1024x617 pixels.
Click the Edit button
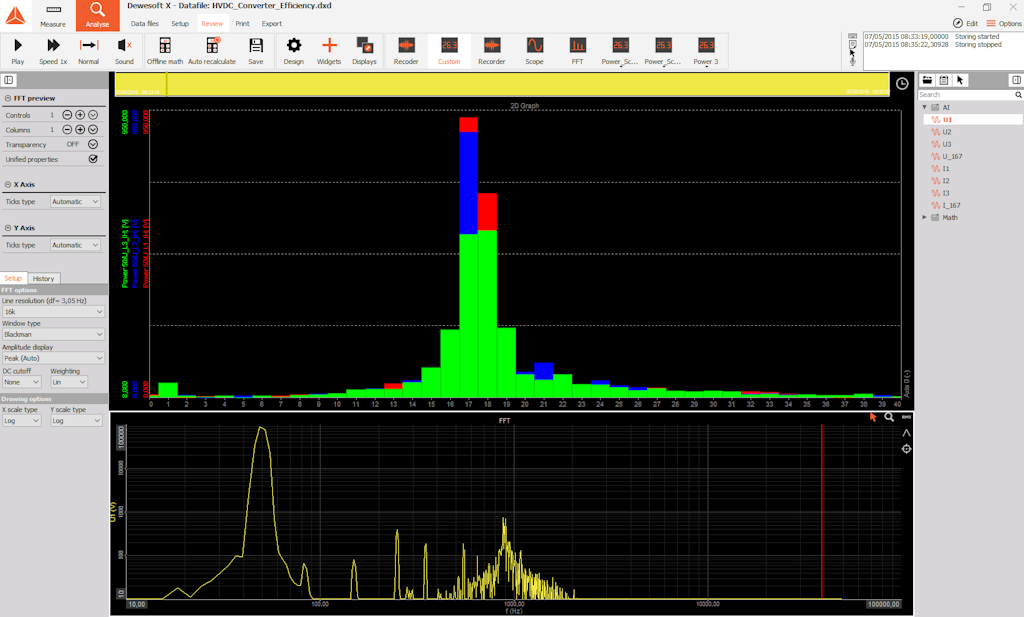965,24
